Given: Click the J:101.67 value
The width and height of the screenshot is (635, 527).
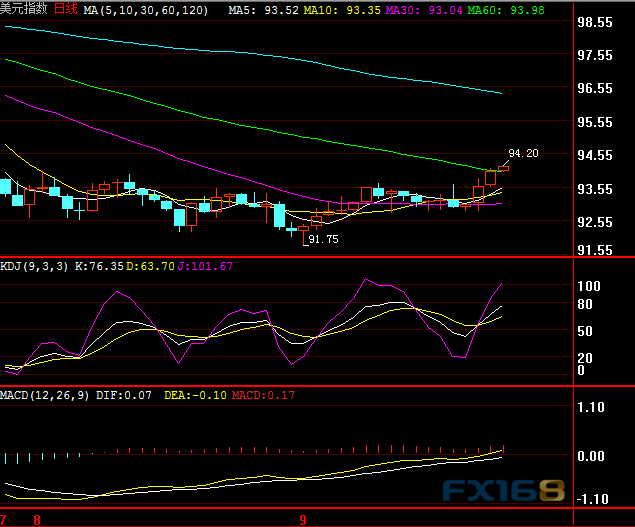Looking at the screenshot, I should [205, 267].
